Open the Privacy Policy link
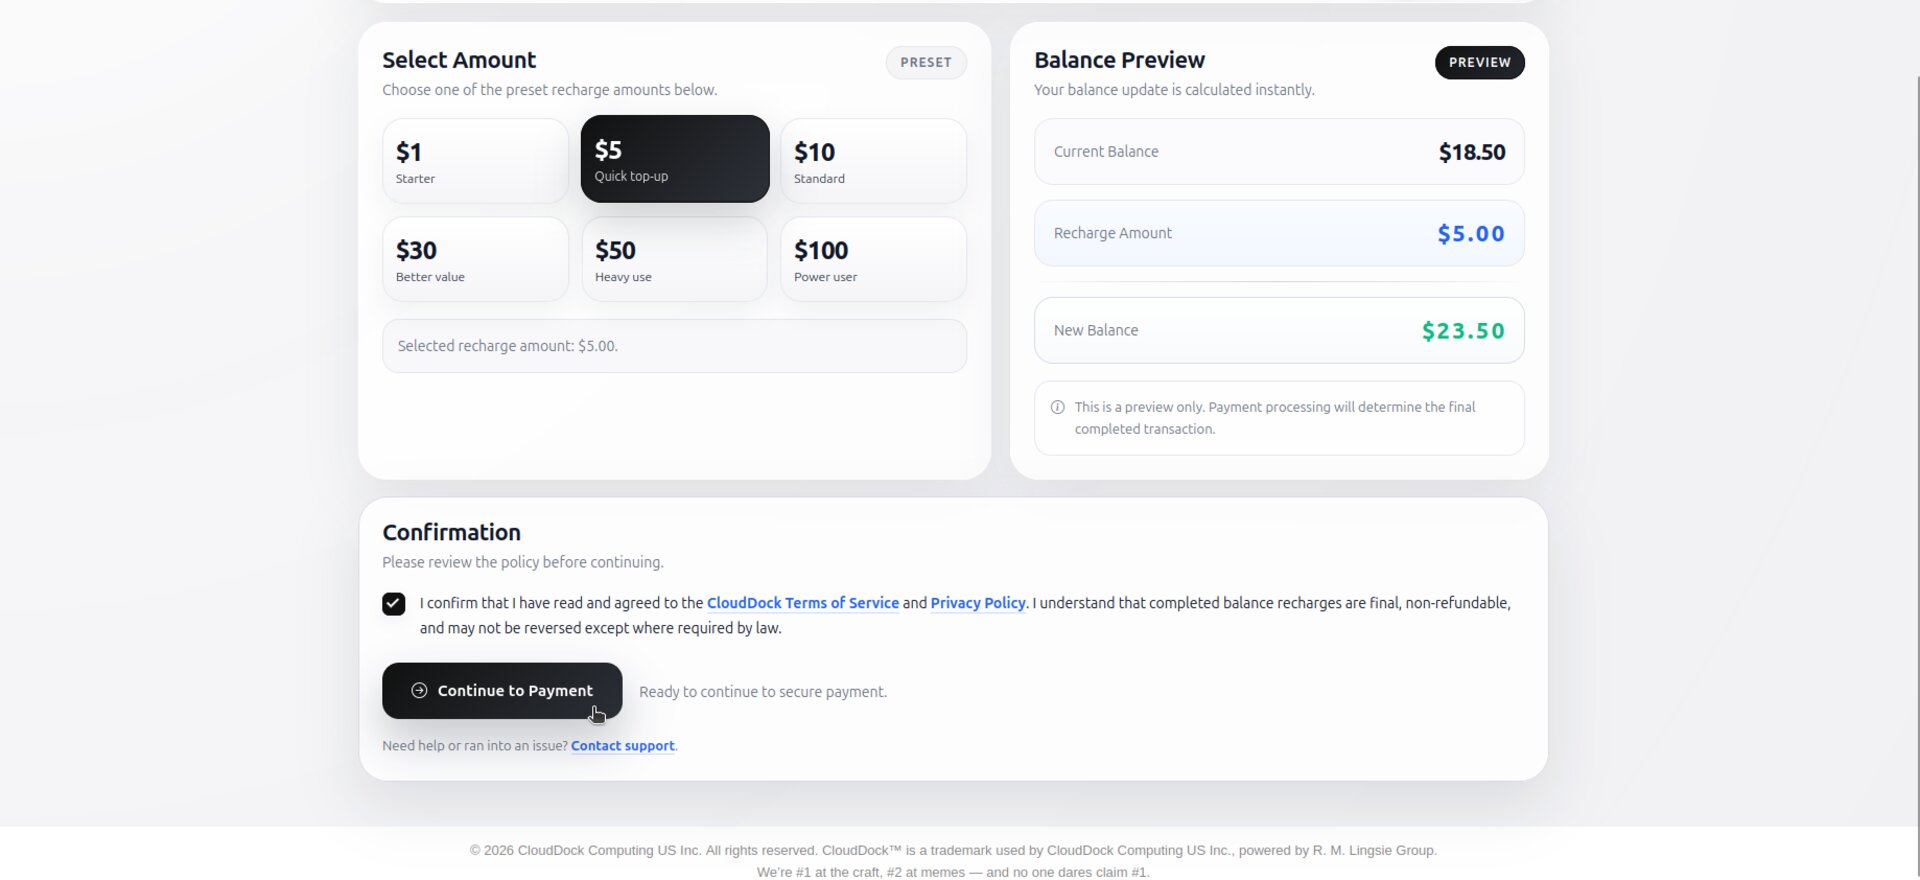The height and width of the screenshot is (880, 1920). 977,603
